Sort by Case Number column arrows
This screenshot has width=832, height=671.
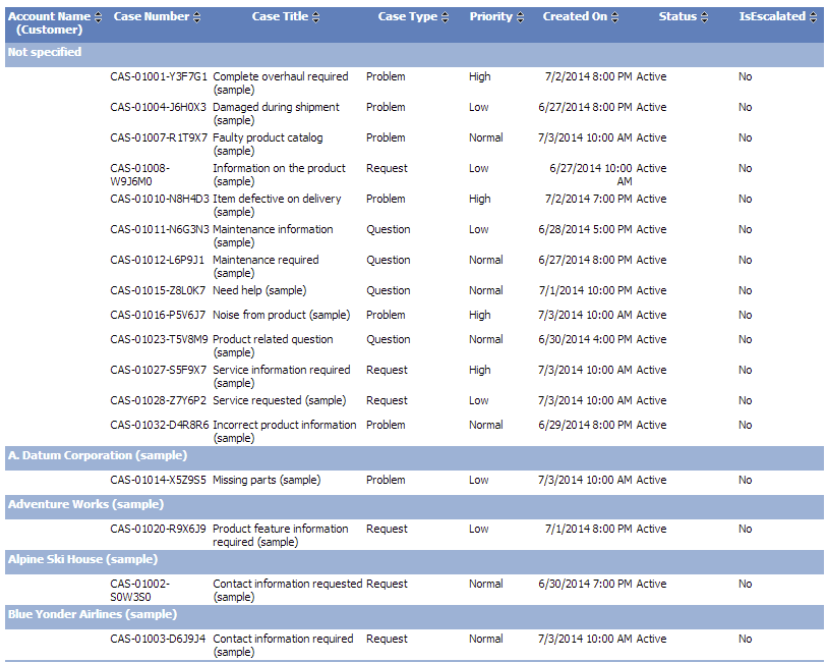pos(197,17)
